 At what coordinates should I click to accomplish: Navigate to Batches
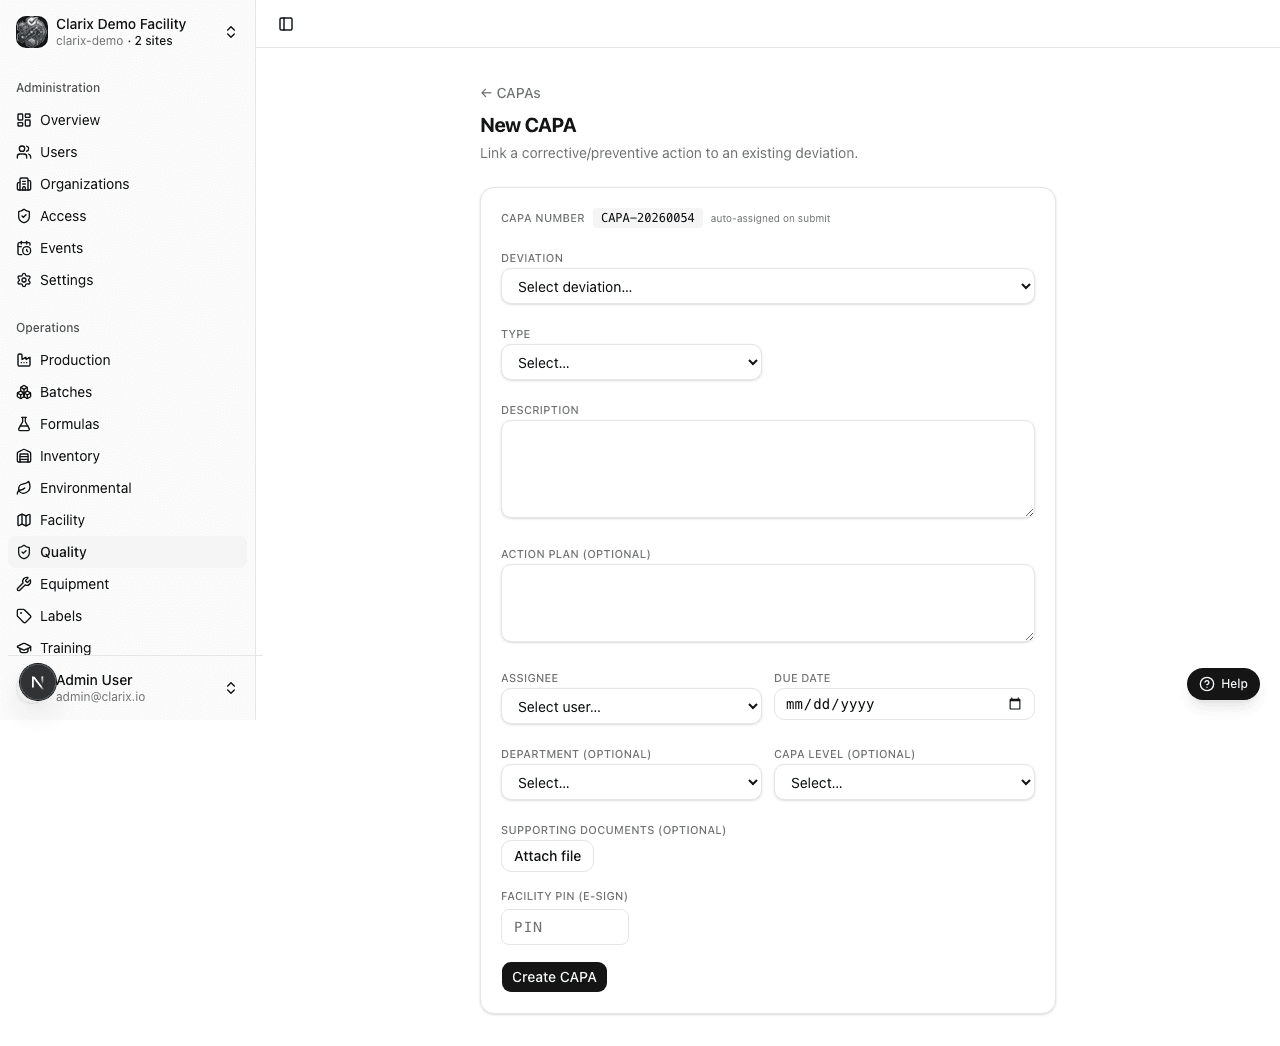coord(127,392)
